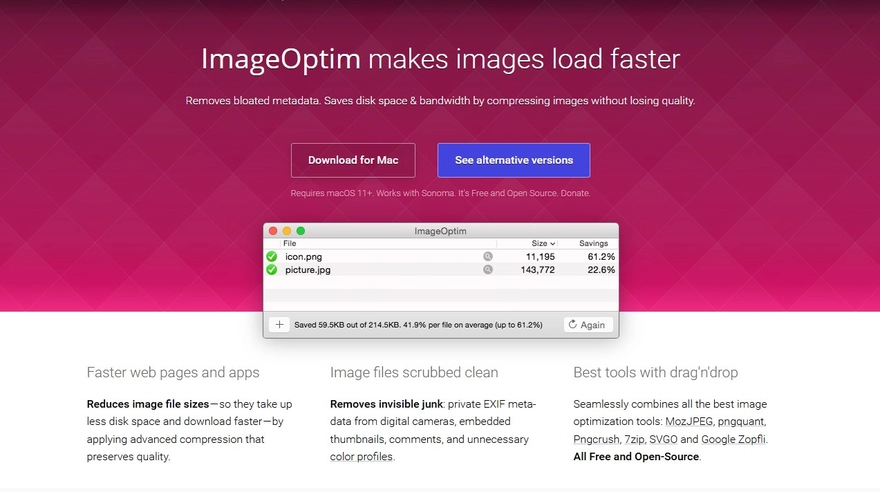880x492 pixels.
Task: Click the Again refresh button
Action: (x=586, y=325)
